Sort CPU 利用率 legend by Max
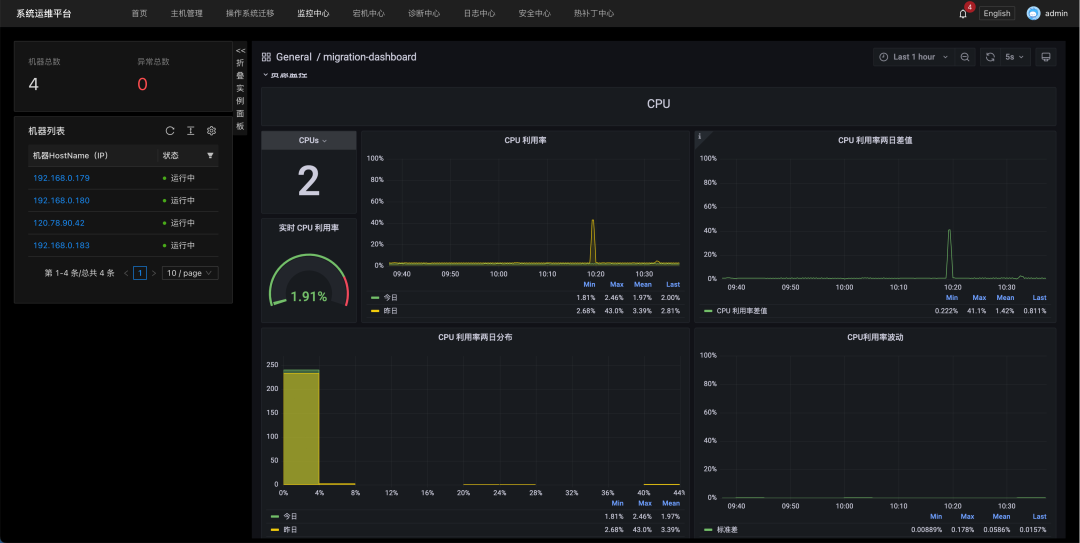The height and width of the screenshot is (543, 1080). point(616,284)
